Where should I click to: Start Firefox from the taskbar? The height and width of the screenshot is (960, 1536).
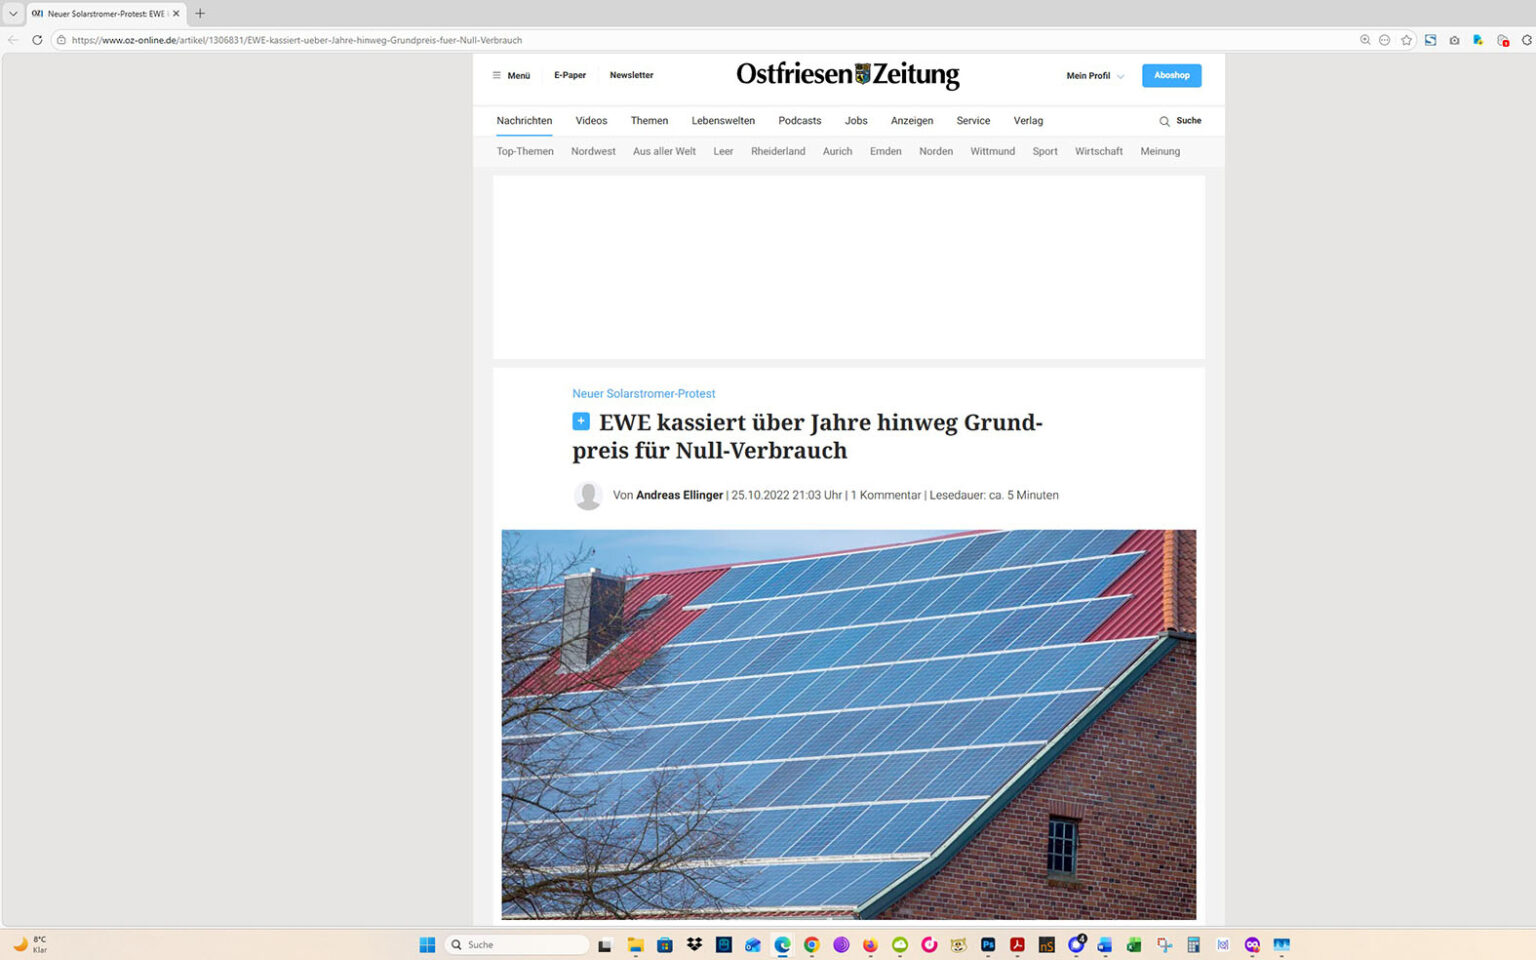[869, 945]
